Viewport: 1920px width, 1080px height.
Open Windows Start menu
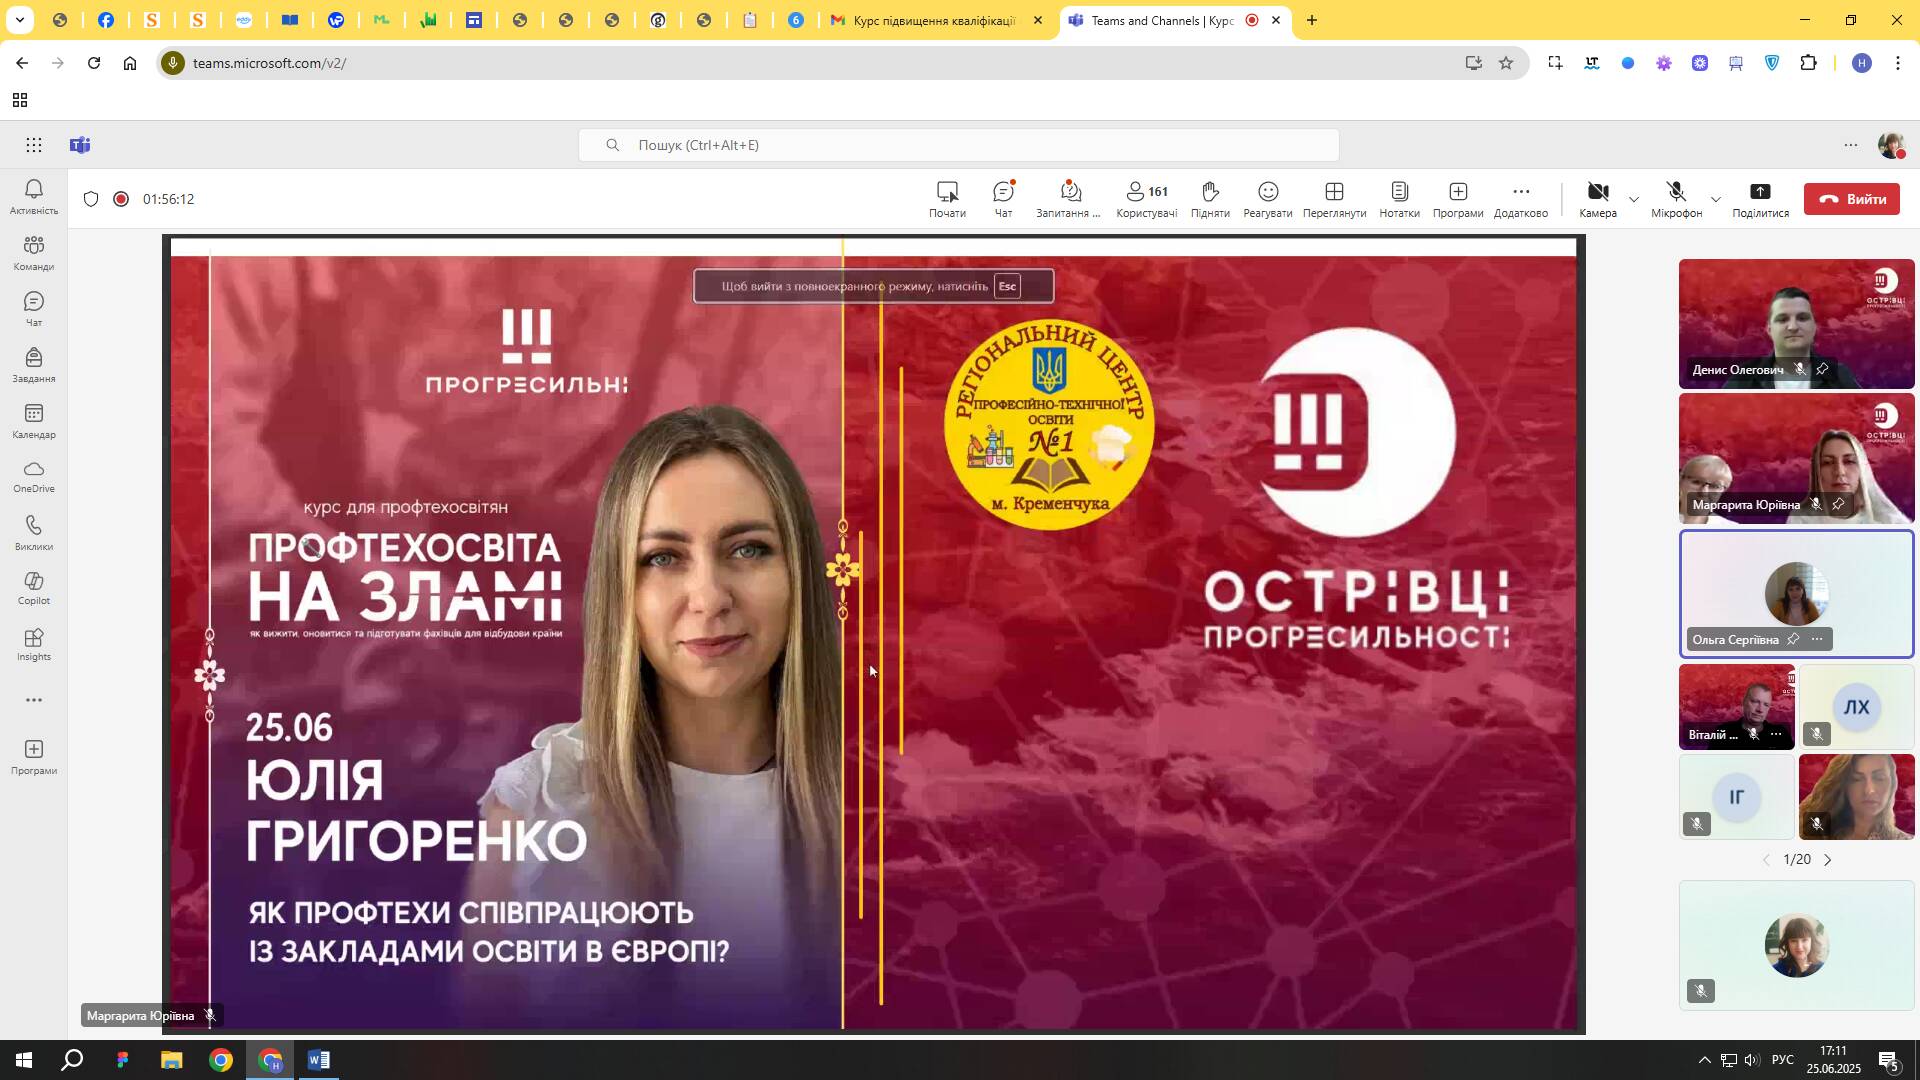pyautogui.click(x=24, y=1060)
